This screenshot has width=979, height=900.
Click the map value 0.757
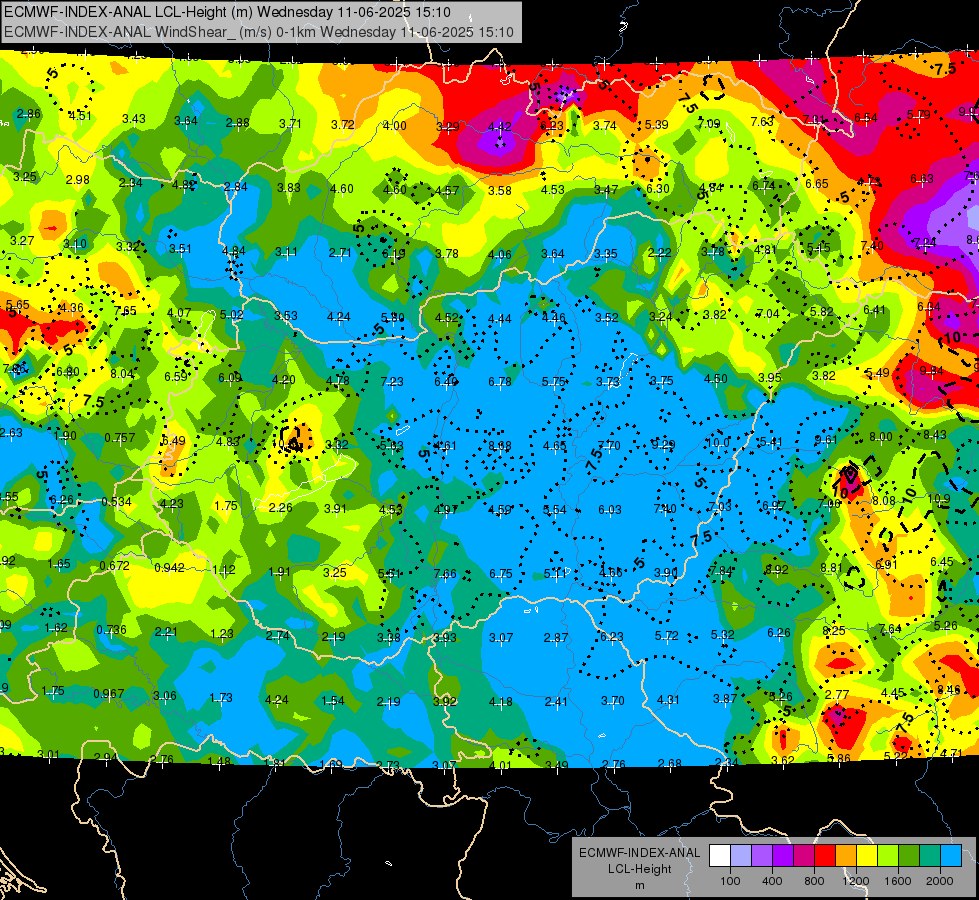coord(120,438)
